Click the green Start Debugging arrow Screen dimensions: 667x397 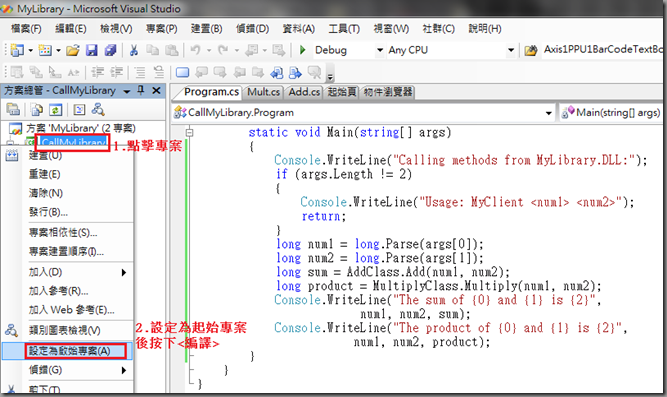(302, 50)
